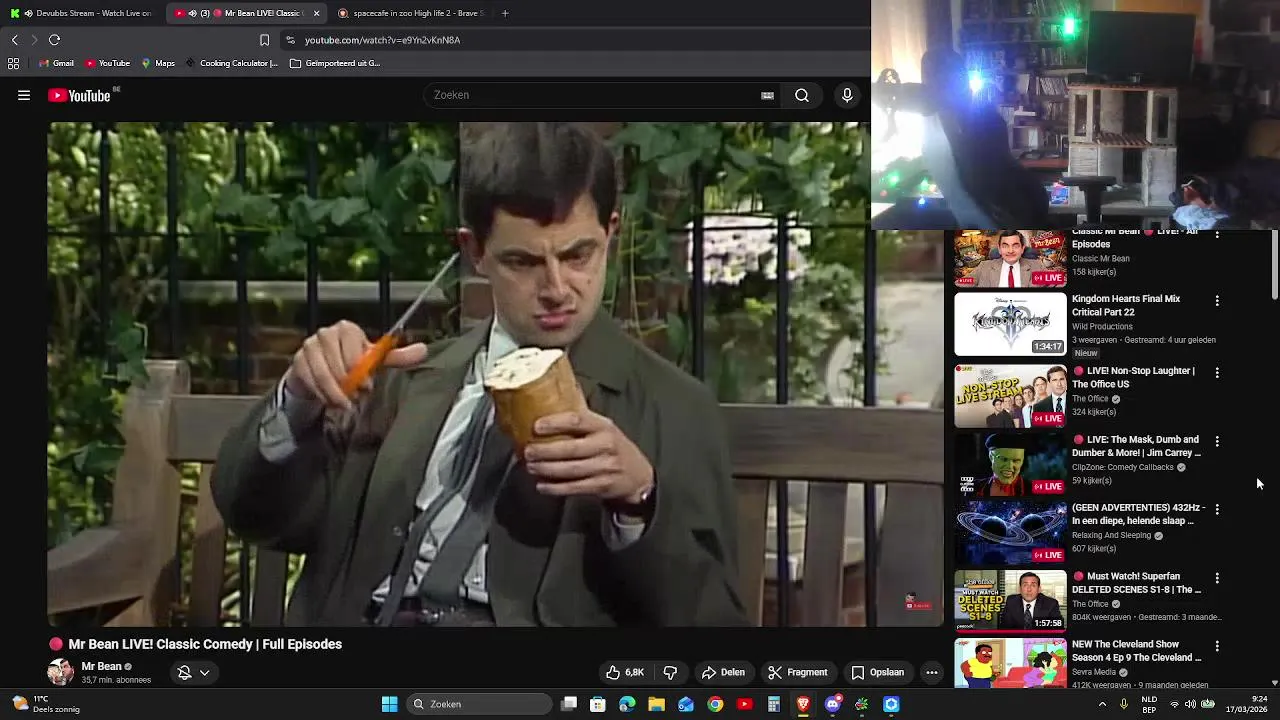Click the YouTube search magnifier button
Viewport: 1280px width, 720px height.
(802, 95)
